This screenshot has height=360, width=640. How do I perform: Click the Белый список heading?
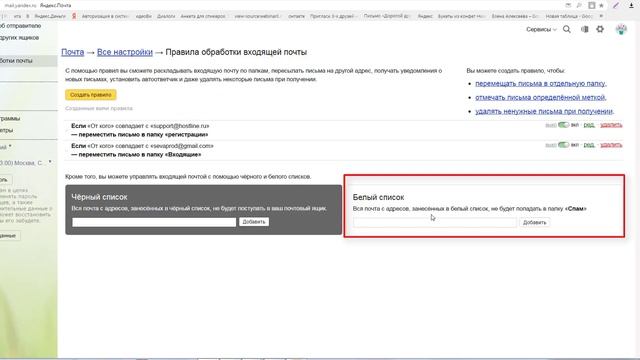[378, 197]
